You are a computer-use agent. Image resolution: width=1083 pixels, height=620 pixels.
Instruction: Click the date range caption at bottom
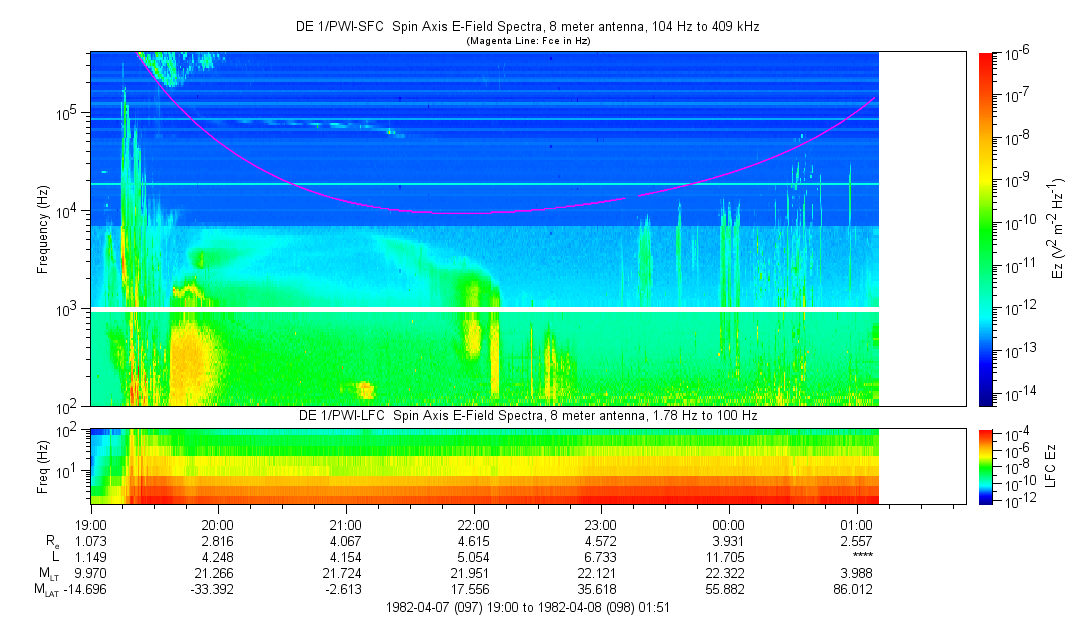[528, 607]
